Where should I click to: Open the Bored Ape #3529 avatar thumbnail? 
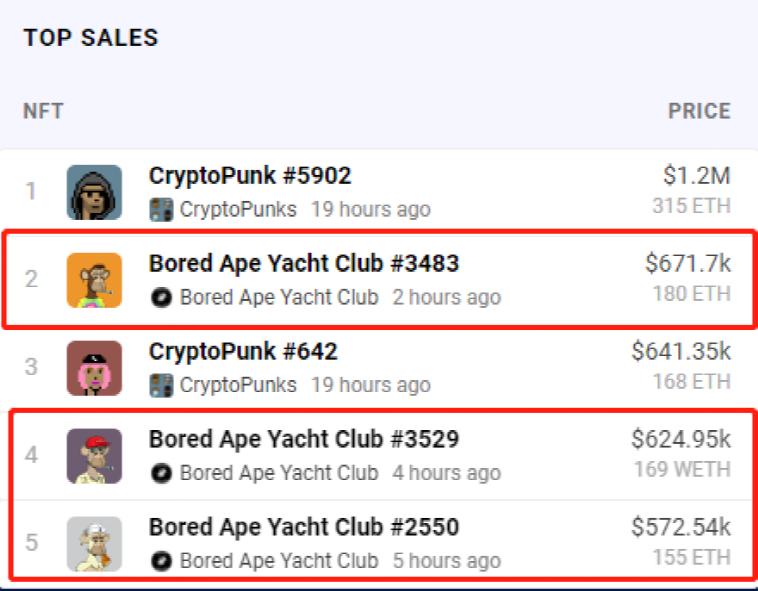click(94, 456)
